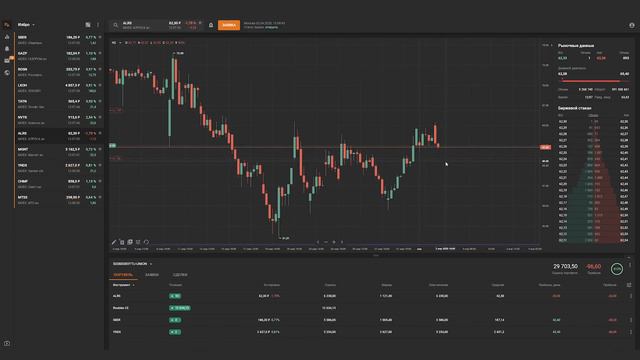Open the user profile icon at top right
The width and height of the screenshot is (640, 360).
point(632,25)
